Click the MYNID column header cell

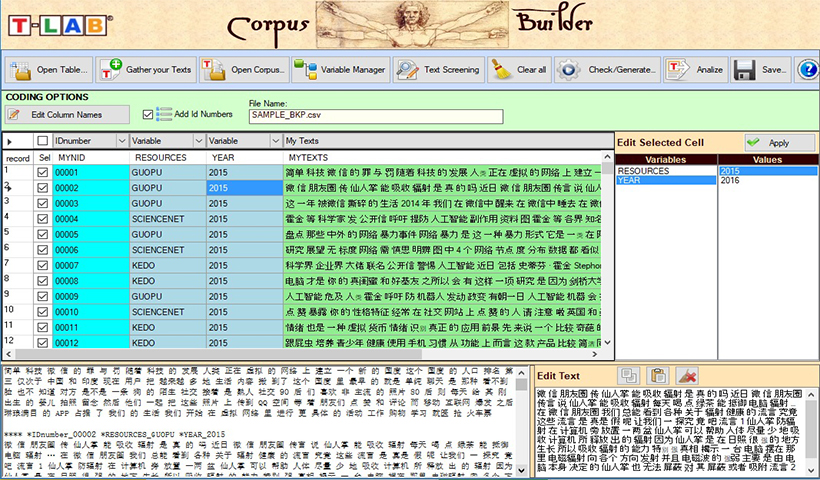[x=91, y=157]
